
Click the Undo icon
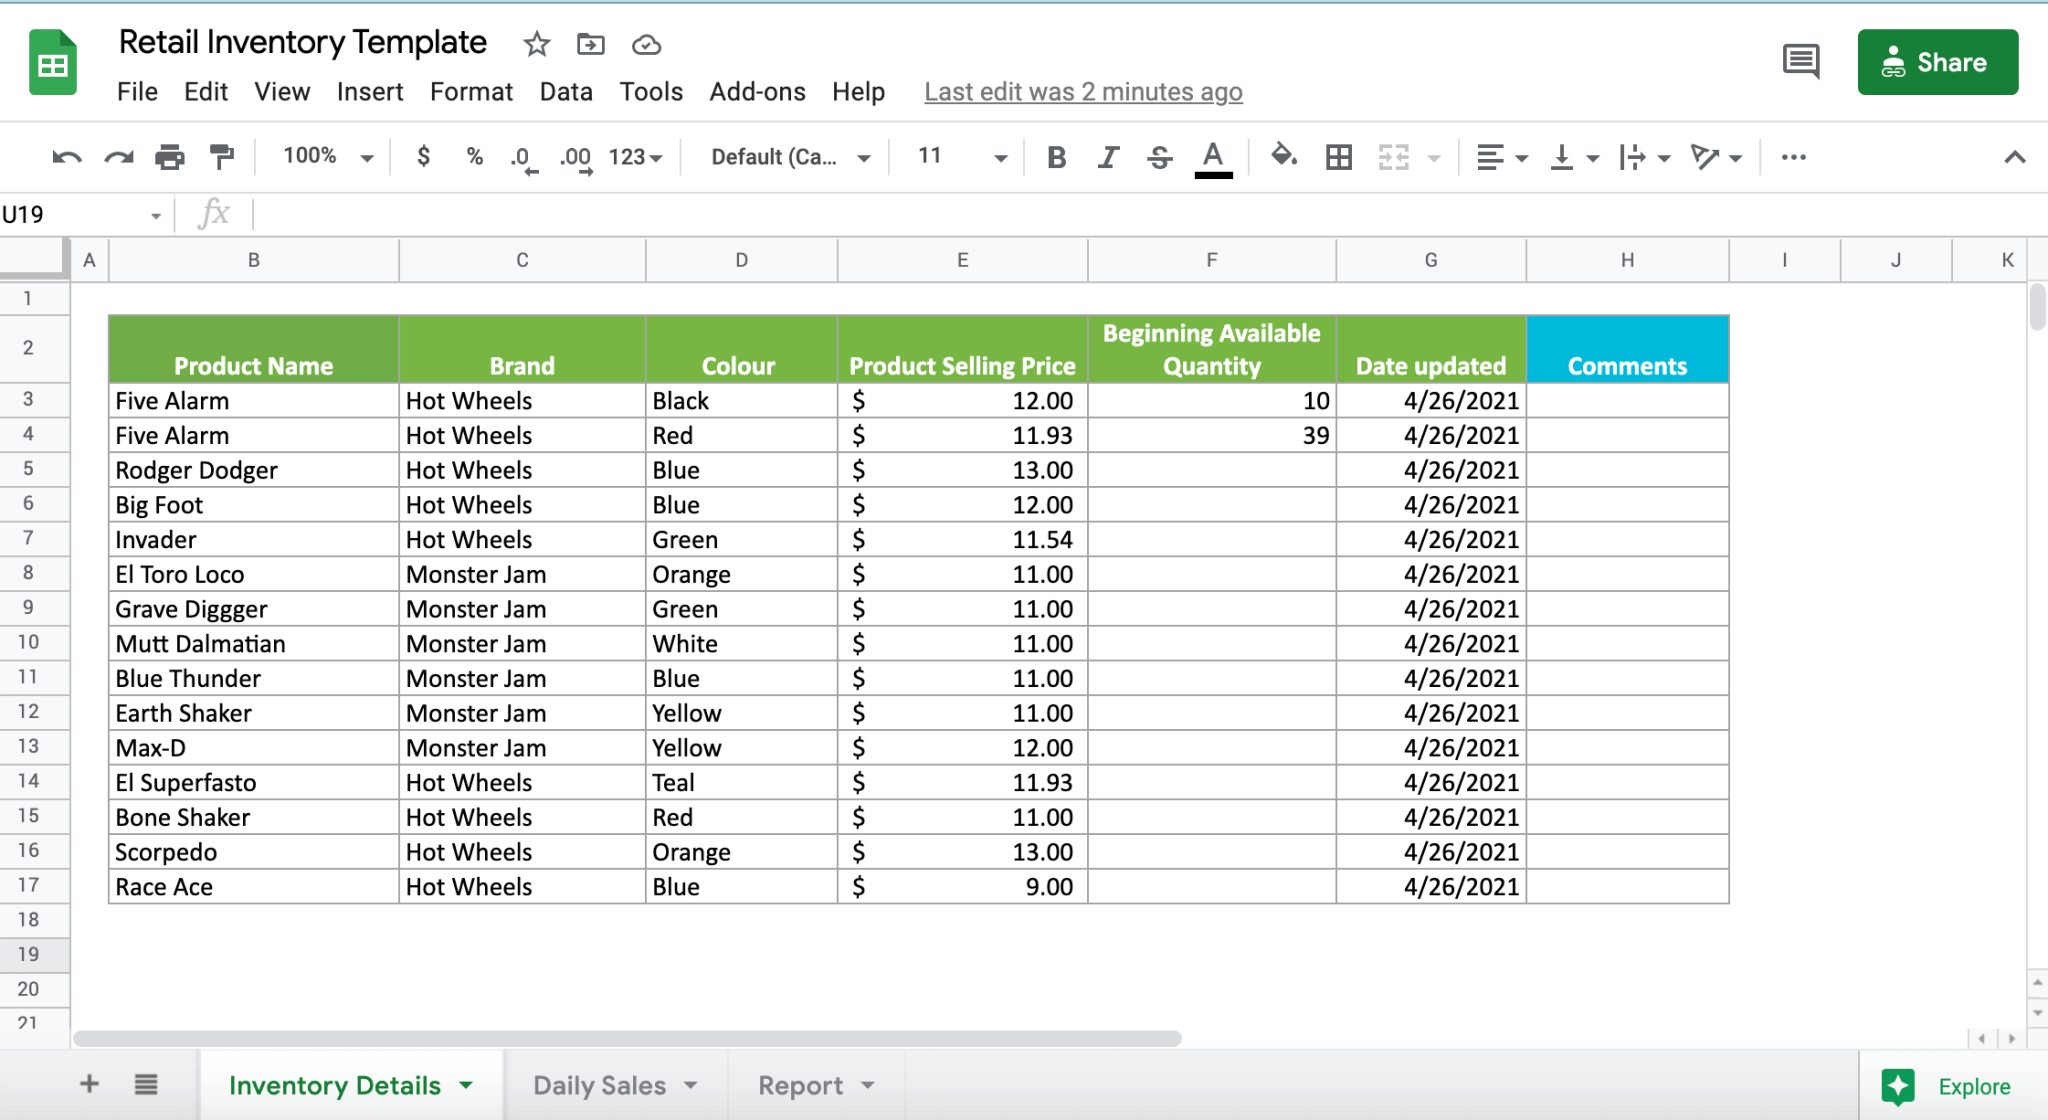(66, 156)
